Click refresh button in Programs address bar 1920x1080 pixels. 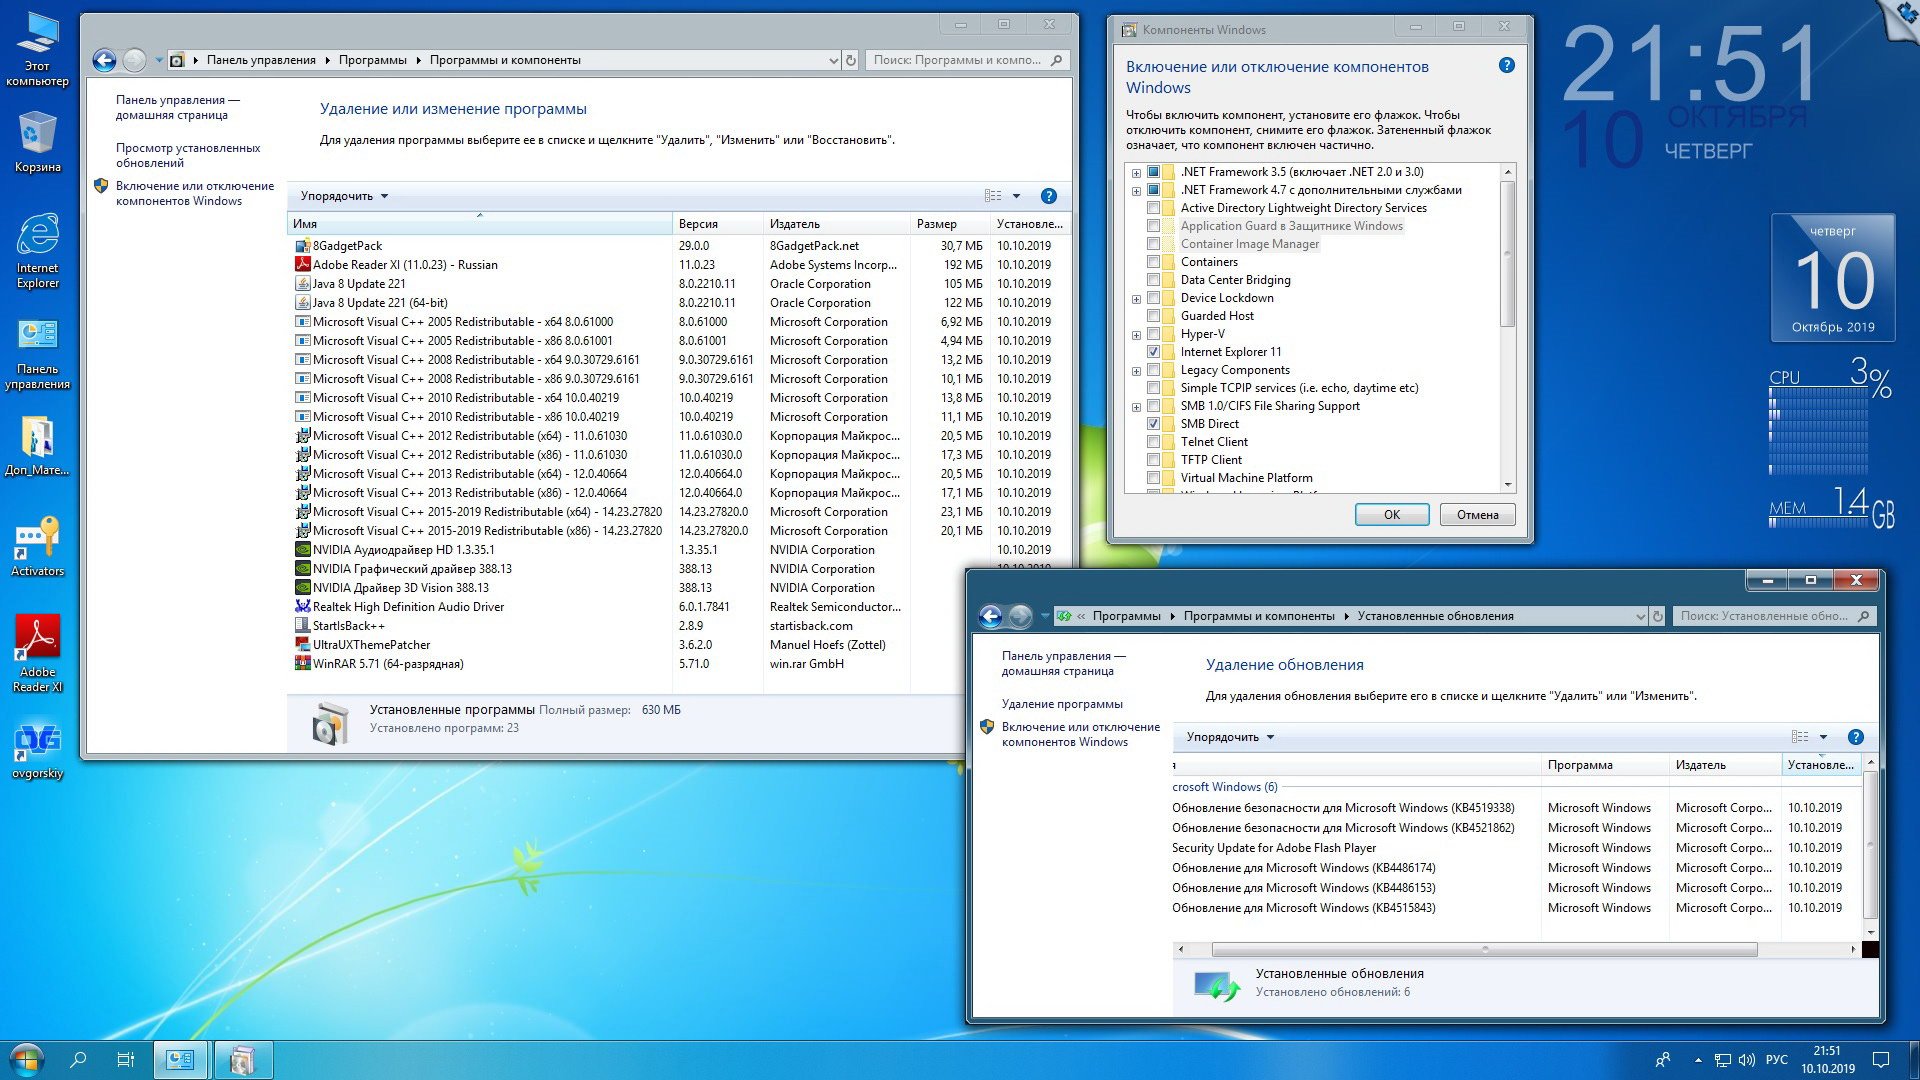851,60
